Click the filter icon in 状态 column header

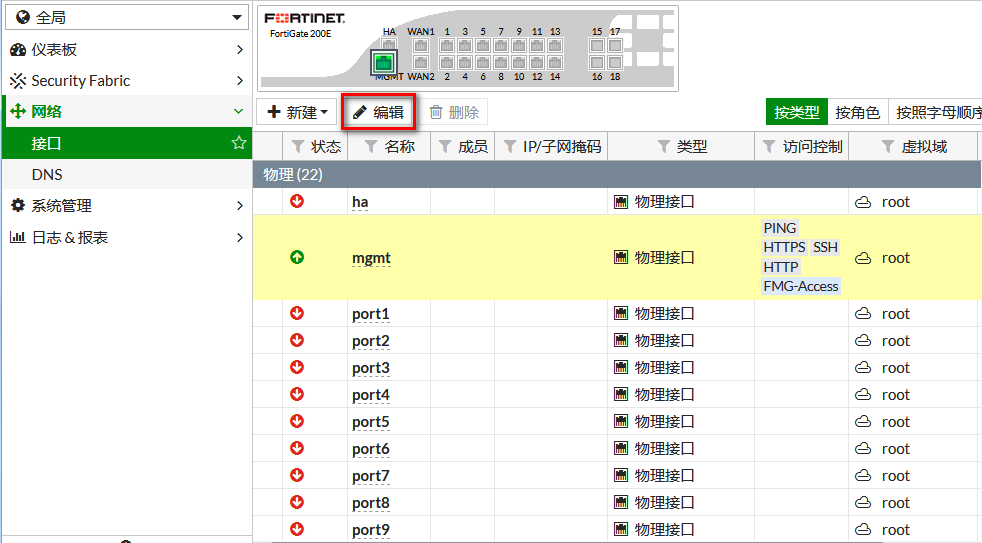[297, 147]
